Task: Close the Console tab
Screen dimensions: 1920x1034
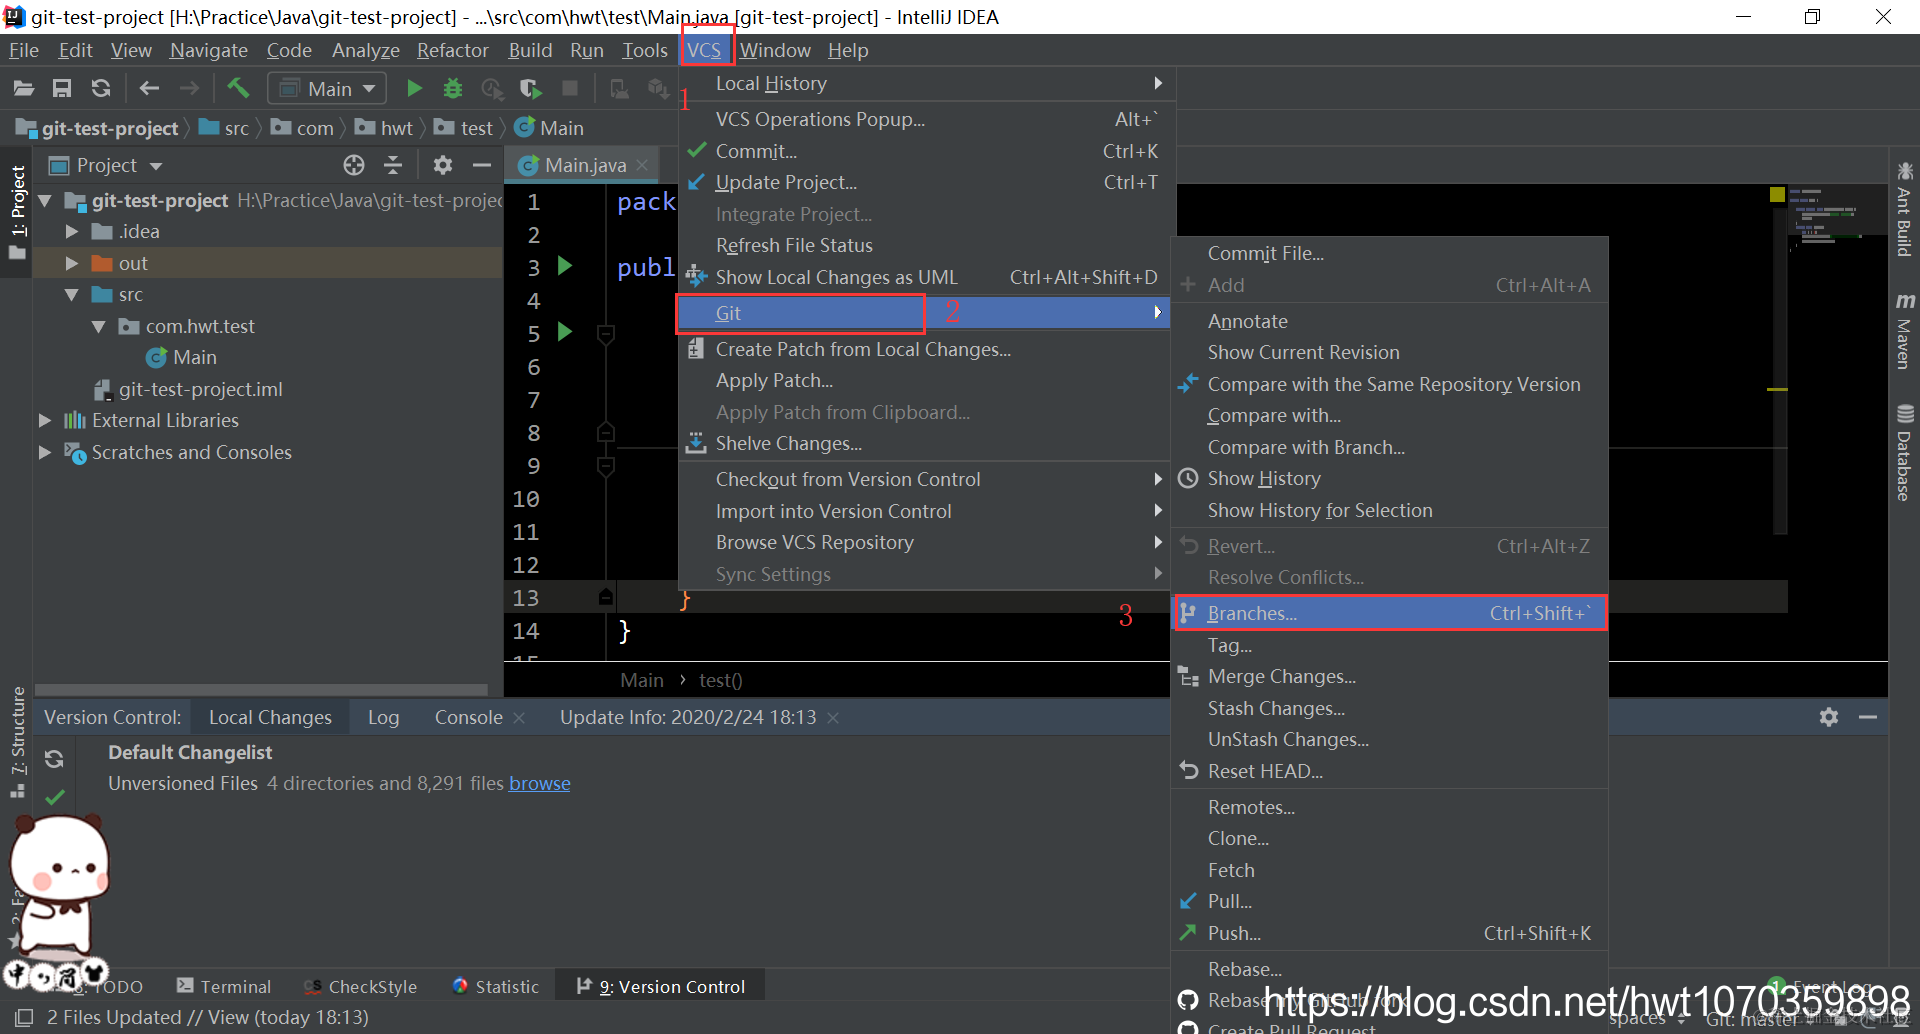Action: [x=519, y=718]
